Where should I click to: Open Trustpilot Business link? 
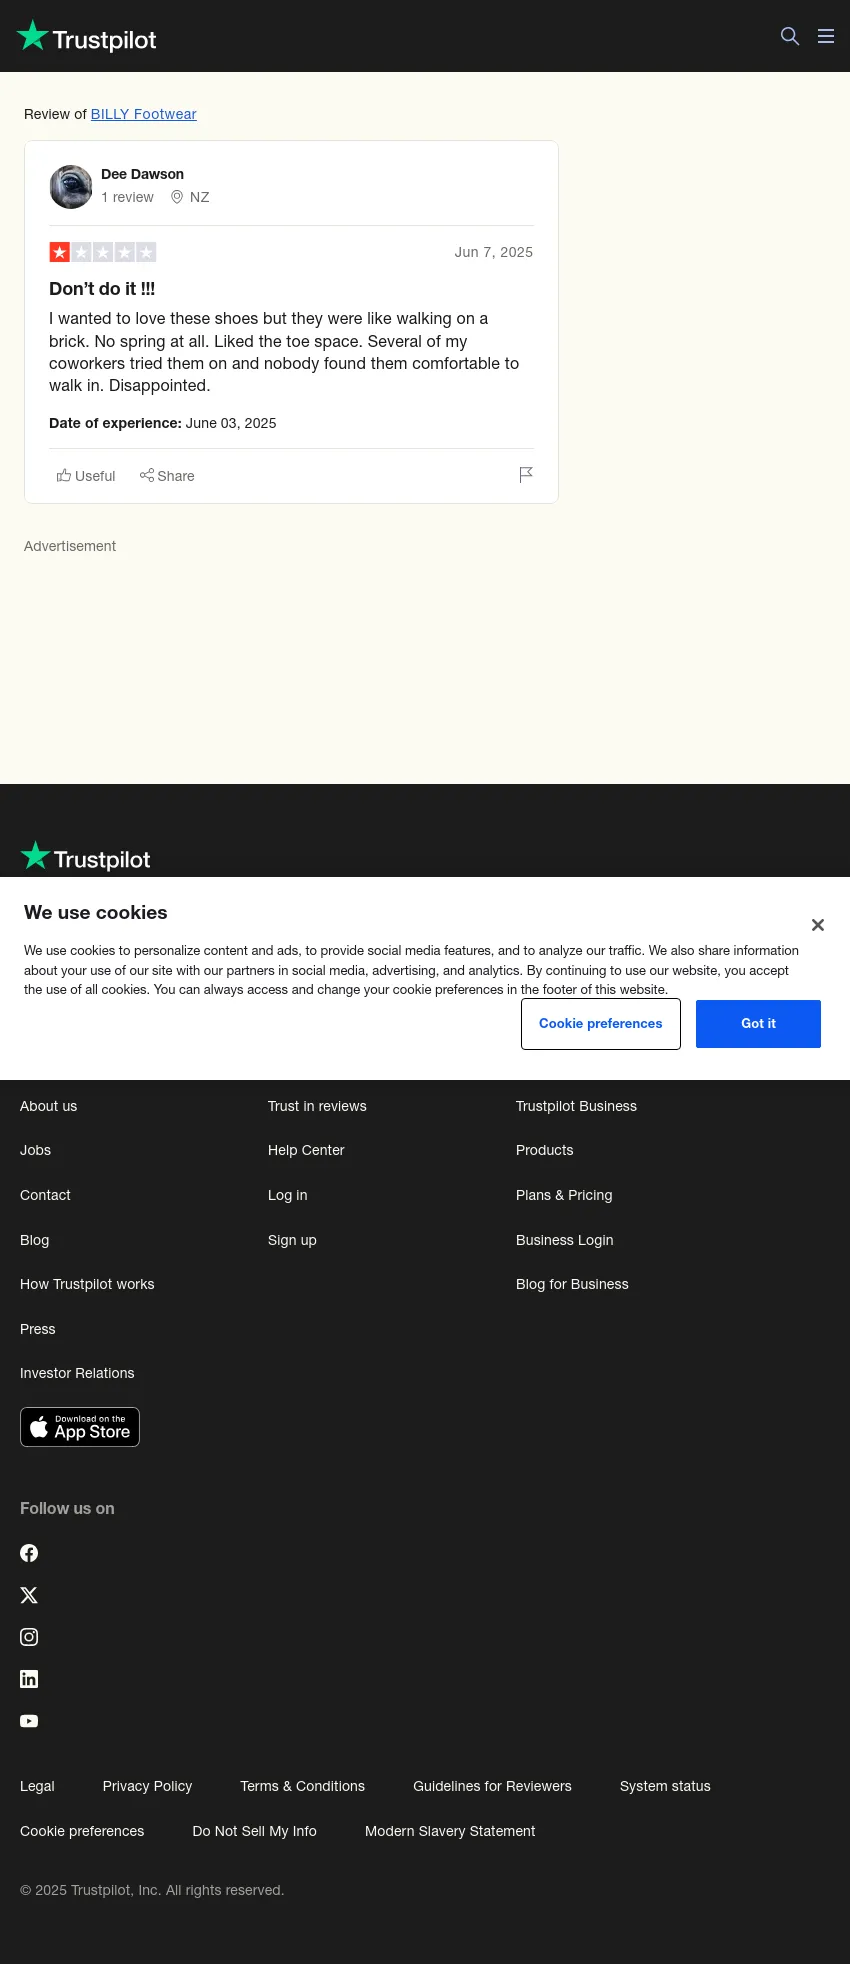pyautogui.click(x=576, y=1106)
